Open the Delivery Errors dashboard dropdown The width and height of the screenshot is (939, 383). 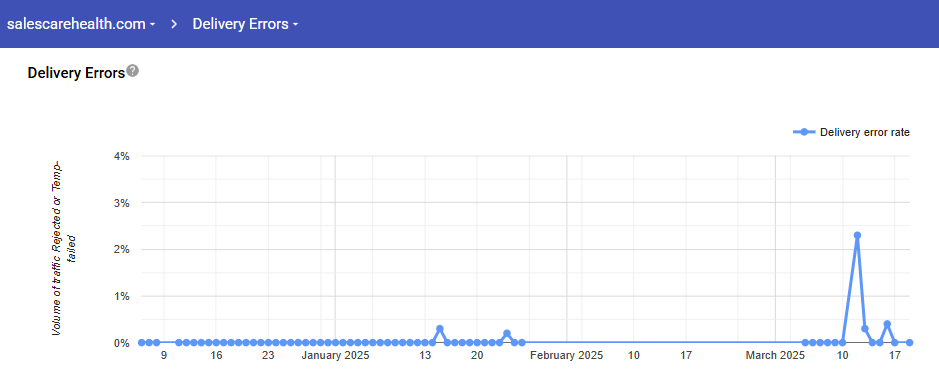[x=245, y=24]
